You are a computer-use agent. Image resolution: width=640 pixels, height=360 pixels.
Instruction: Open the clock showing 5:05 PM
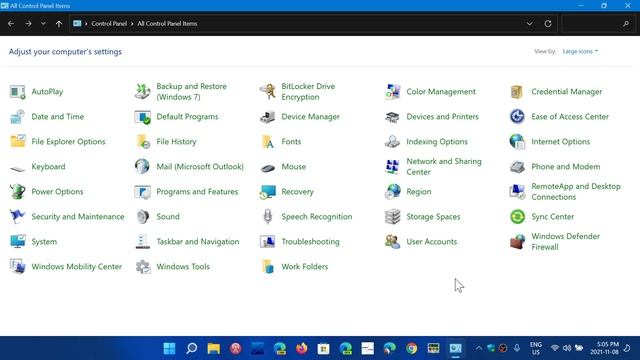pos(604,348)
